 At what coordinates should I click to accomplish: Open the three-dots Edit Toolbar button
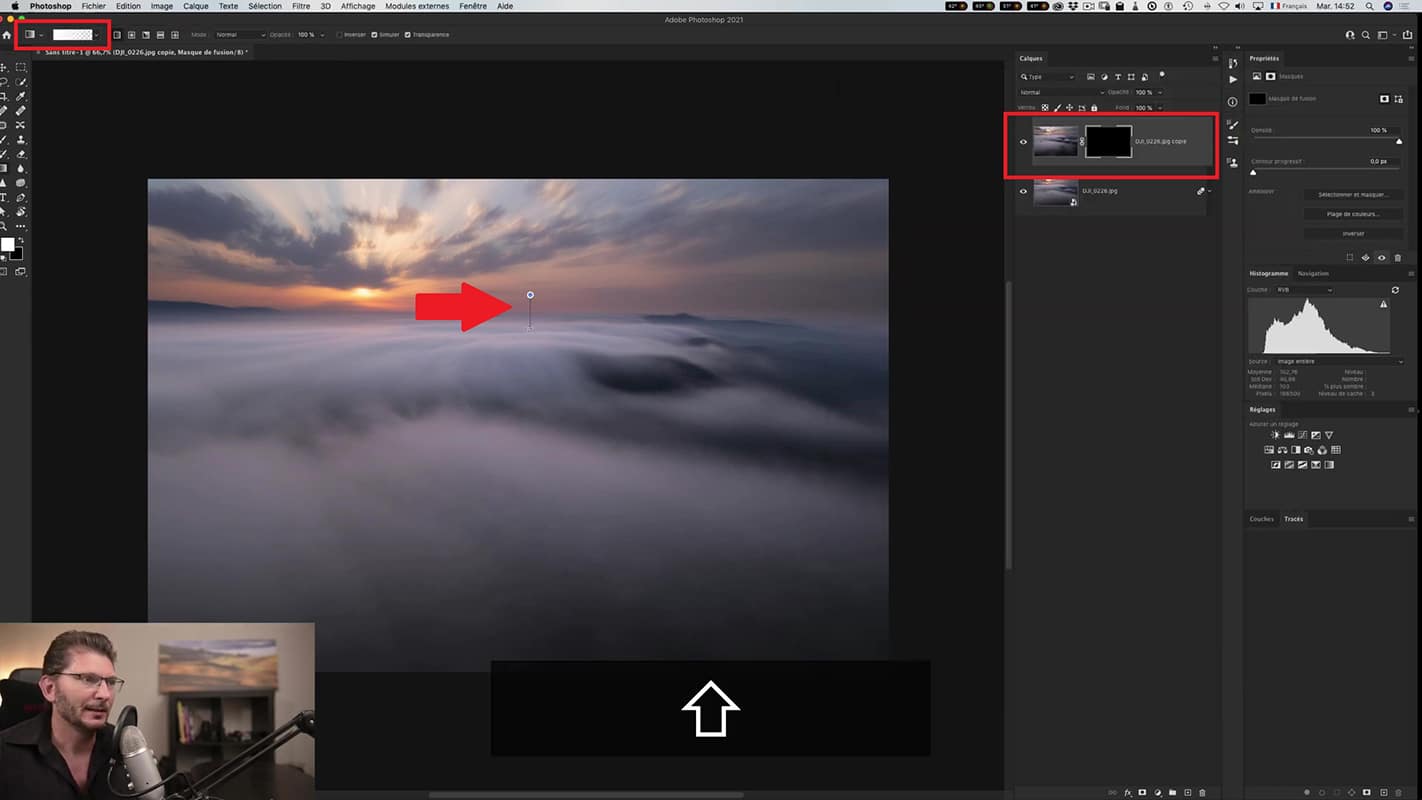(x=20, y=227)
